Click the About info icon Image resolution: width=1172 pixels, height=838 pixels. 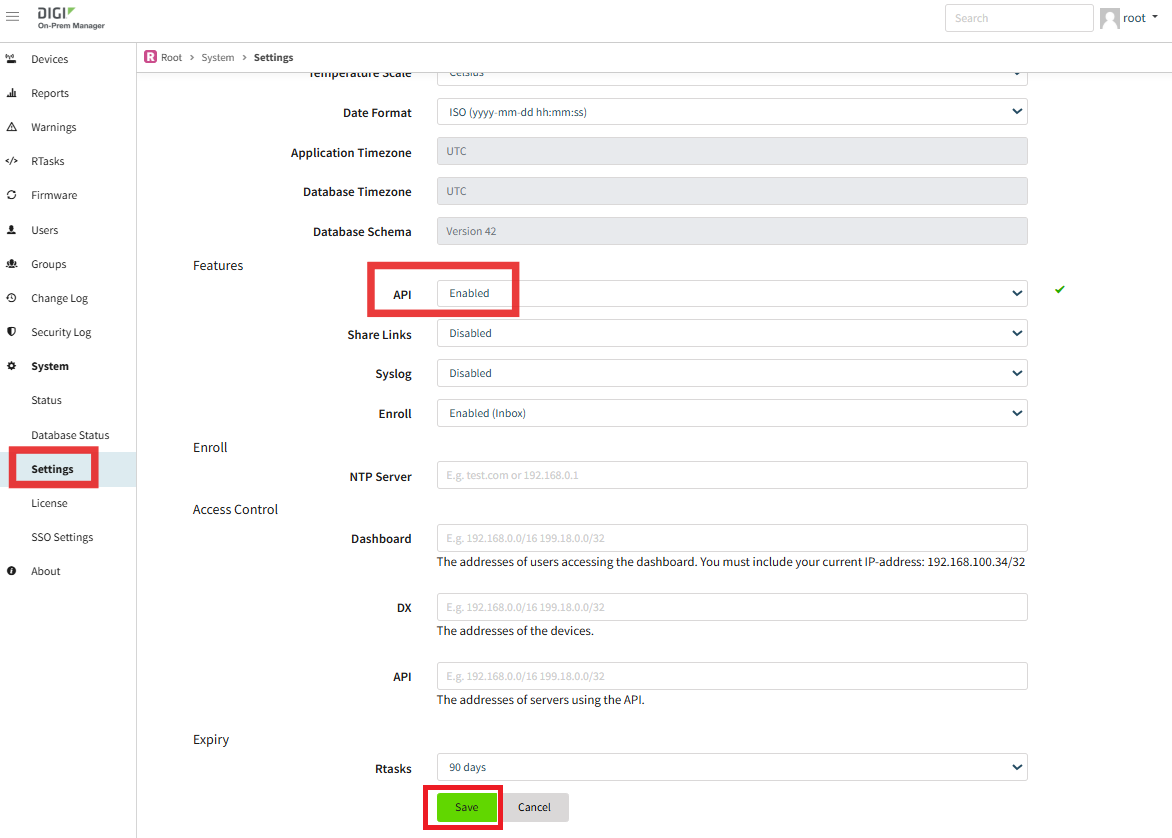(11, 571)
